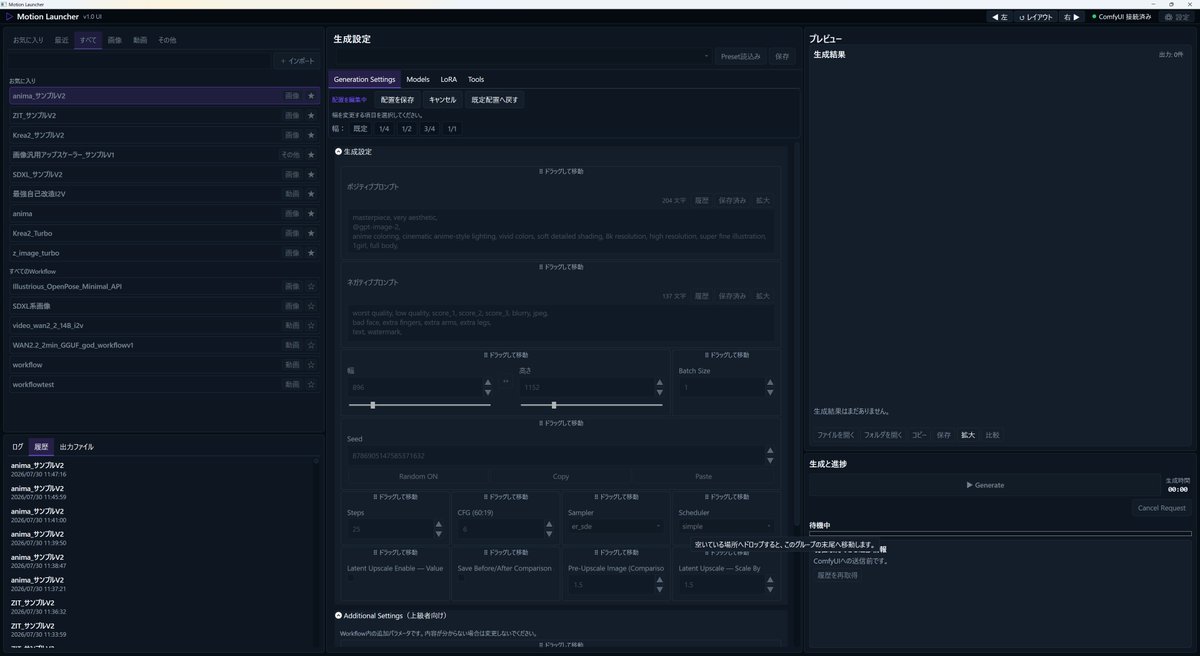
Task: Open the 動画 filter tab
Action: click(x=141, y=40)
